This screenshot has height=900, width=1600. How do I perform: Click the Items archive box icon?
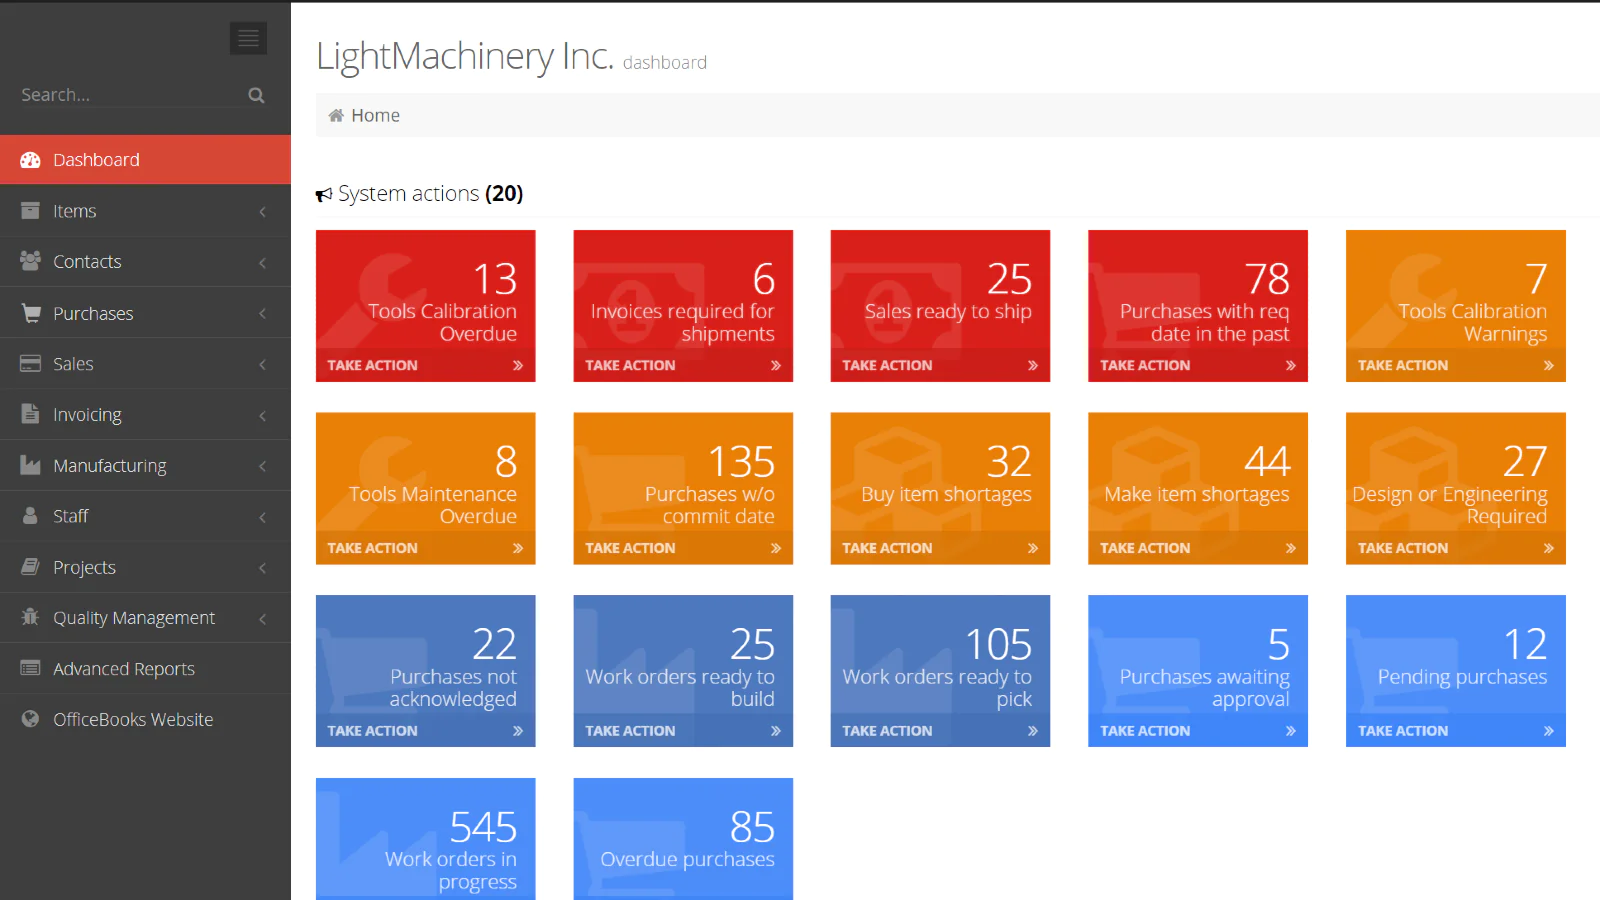click(30, 211)
